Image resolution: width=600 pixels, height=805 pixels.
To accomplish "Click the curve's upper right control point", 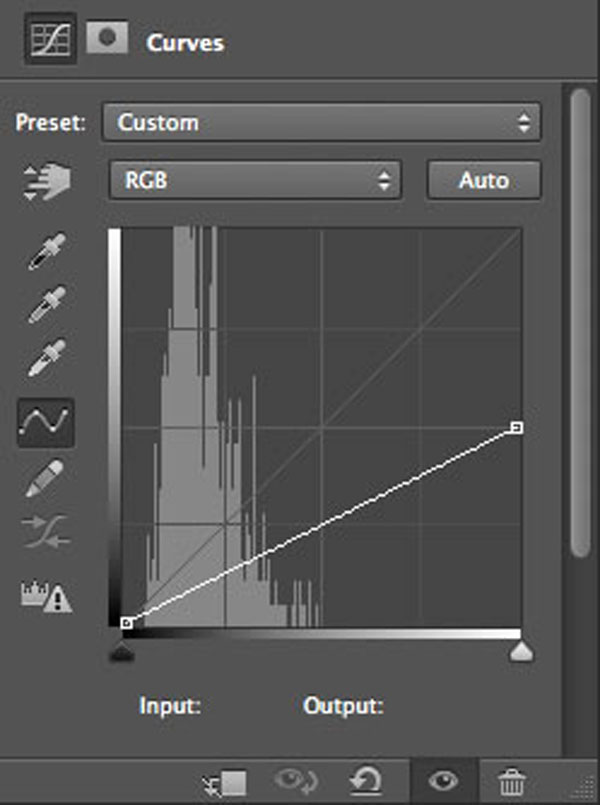I will [x=516, y=427].
